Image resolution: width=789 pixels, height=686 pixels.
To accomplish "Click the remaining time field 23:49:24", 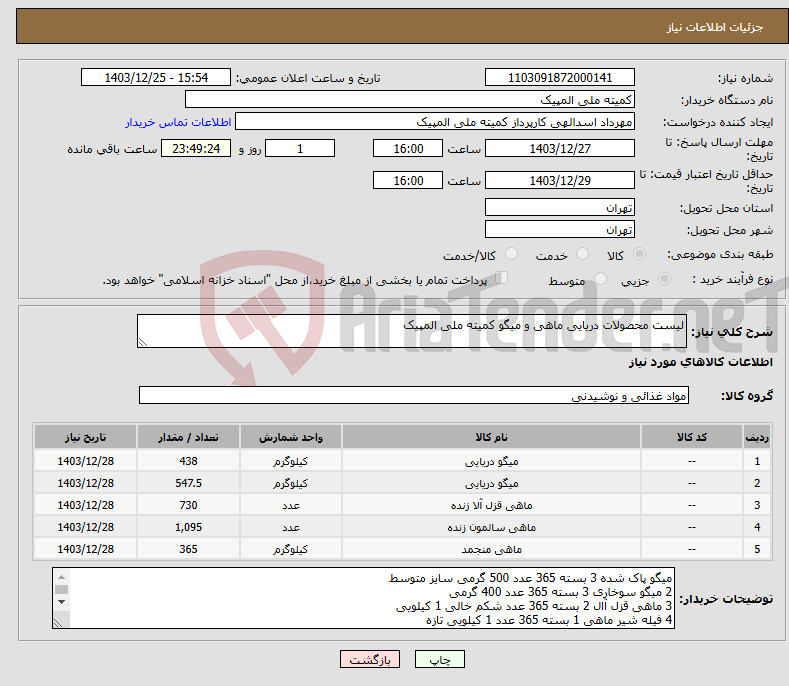I will tap(196, 148).
